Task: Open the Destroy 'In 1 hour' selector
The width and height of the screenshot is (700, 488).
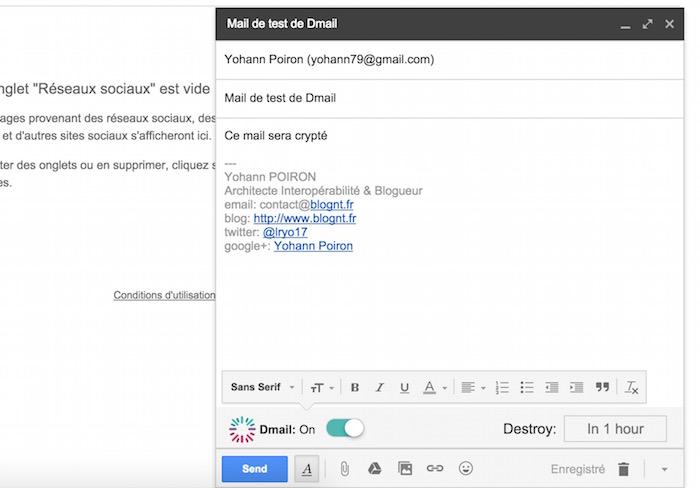Action: (615, 429)
